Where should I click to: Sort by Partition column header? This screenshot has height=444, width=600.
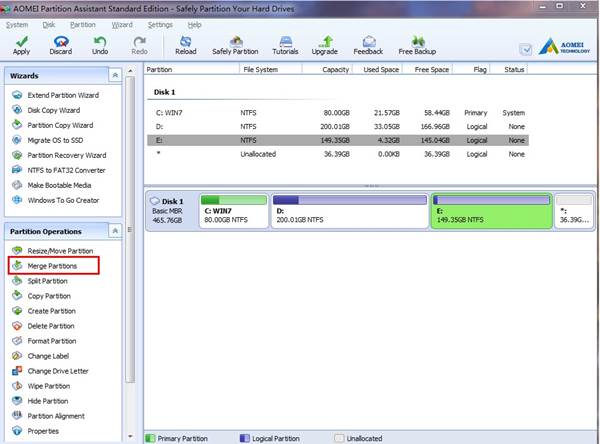[x=192, y=69]
